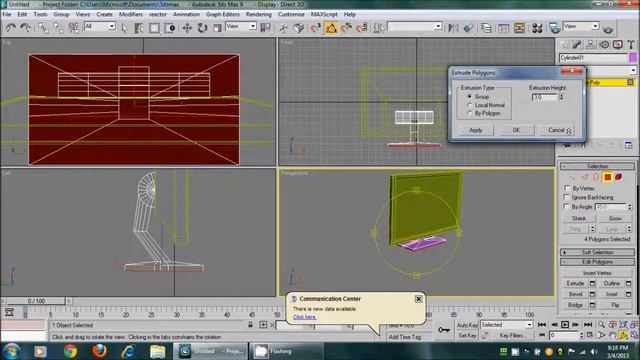Enable the By Vertex checkbox
This screenshot has width=640, height=360.
tap(567, 188)
